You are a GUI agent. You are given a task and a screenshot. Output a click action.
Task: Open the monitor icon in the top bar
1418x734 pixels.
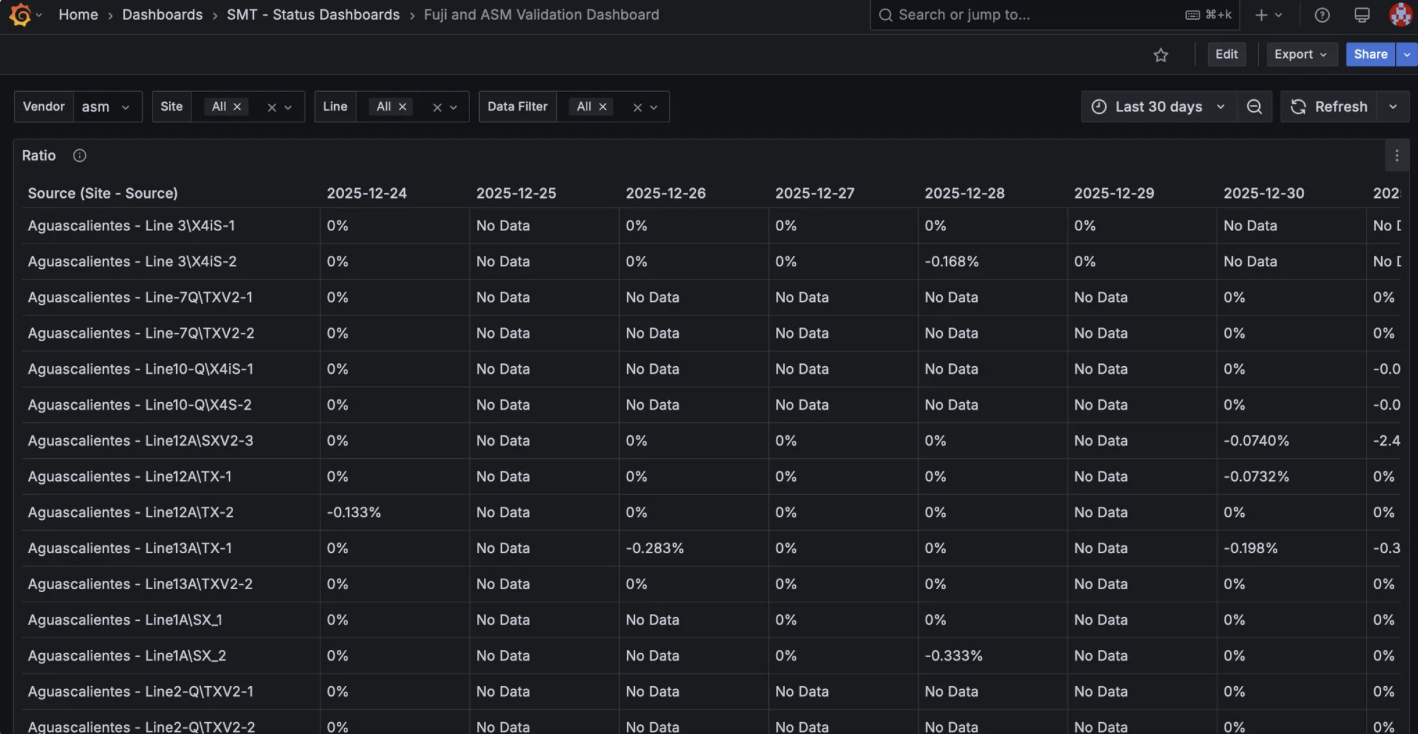tap(1361, 14)
